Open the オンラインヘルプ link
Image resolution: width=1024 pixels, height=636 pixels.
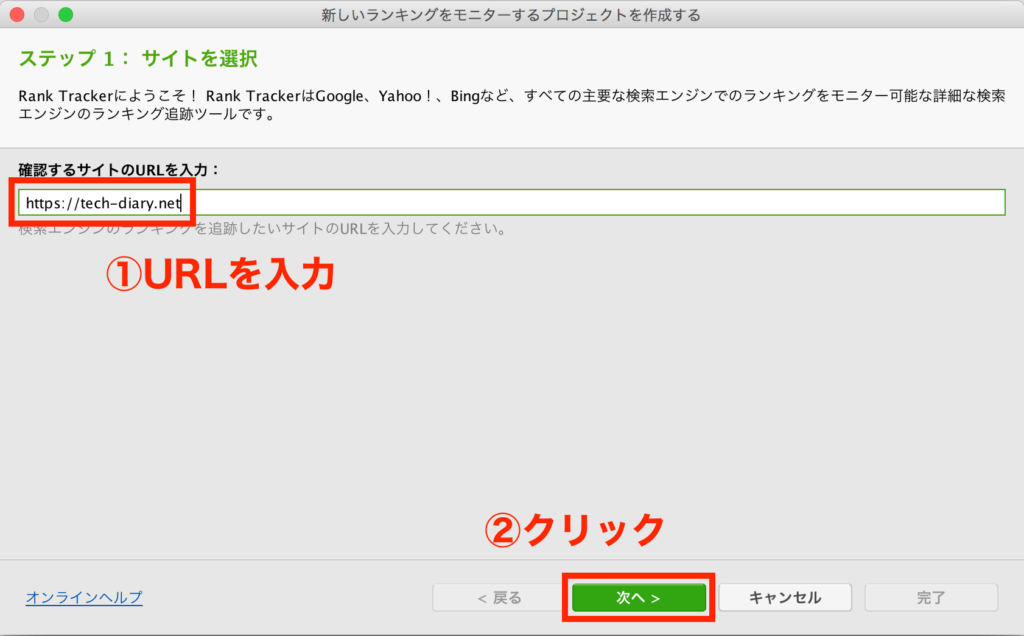click(84, 597)
